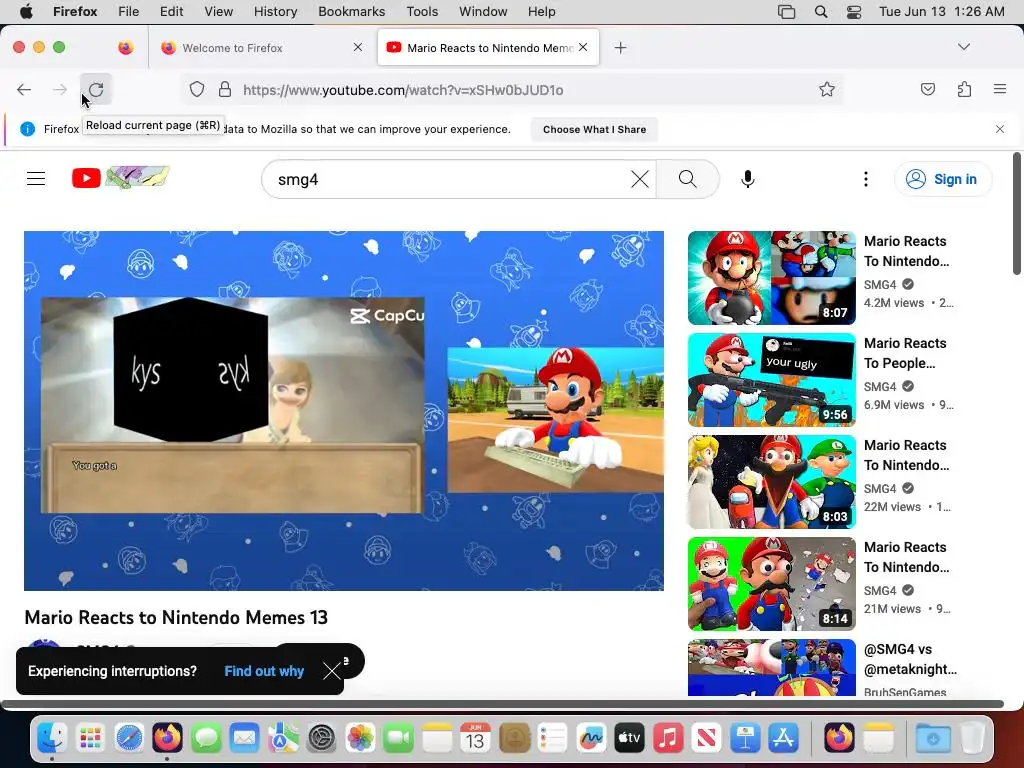Screen dimensions: 1024x768
Task: Clear the smg4 search query
Action: 640,179
